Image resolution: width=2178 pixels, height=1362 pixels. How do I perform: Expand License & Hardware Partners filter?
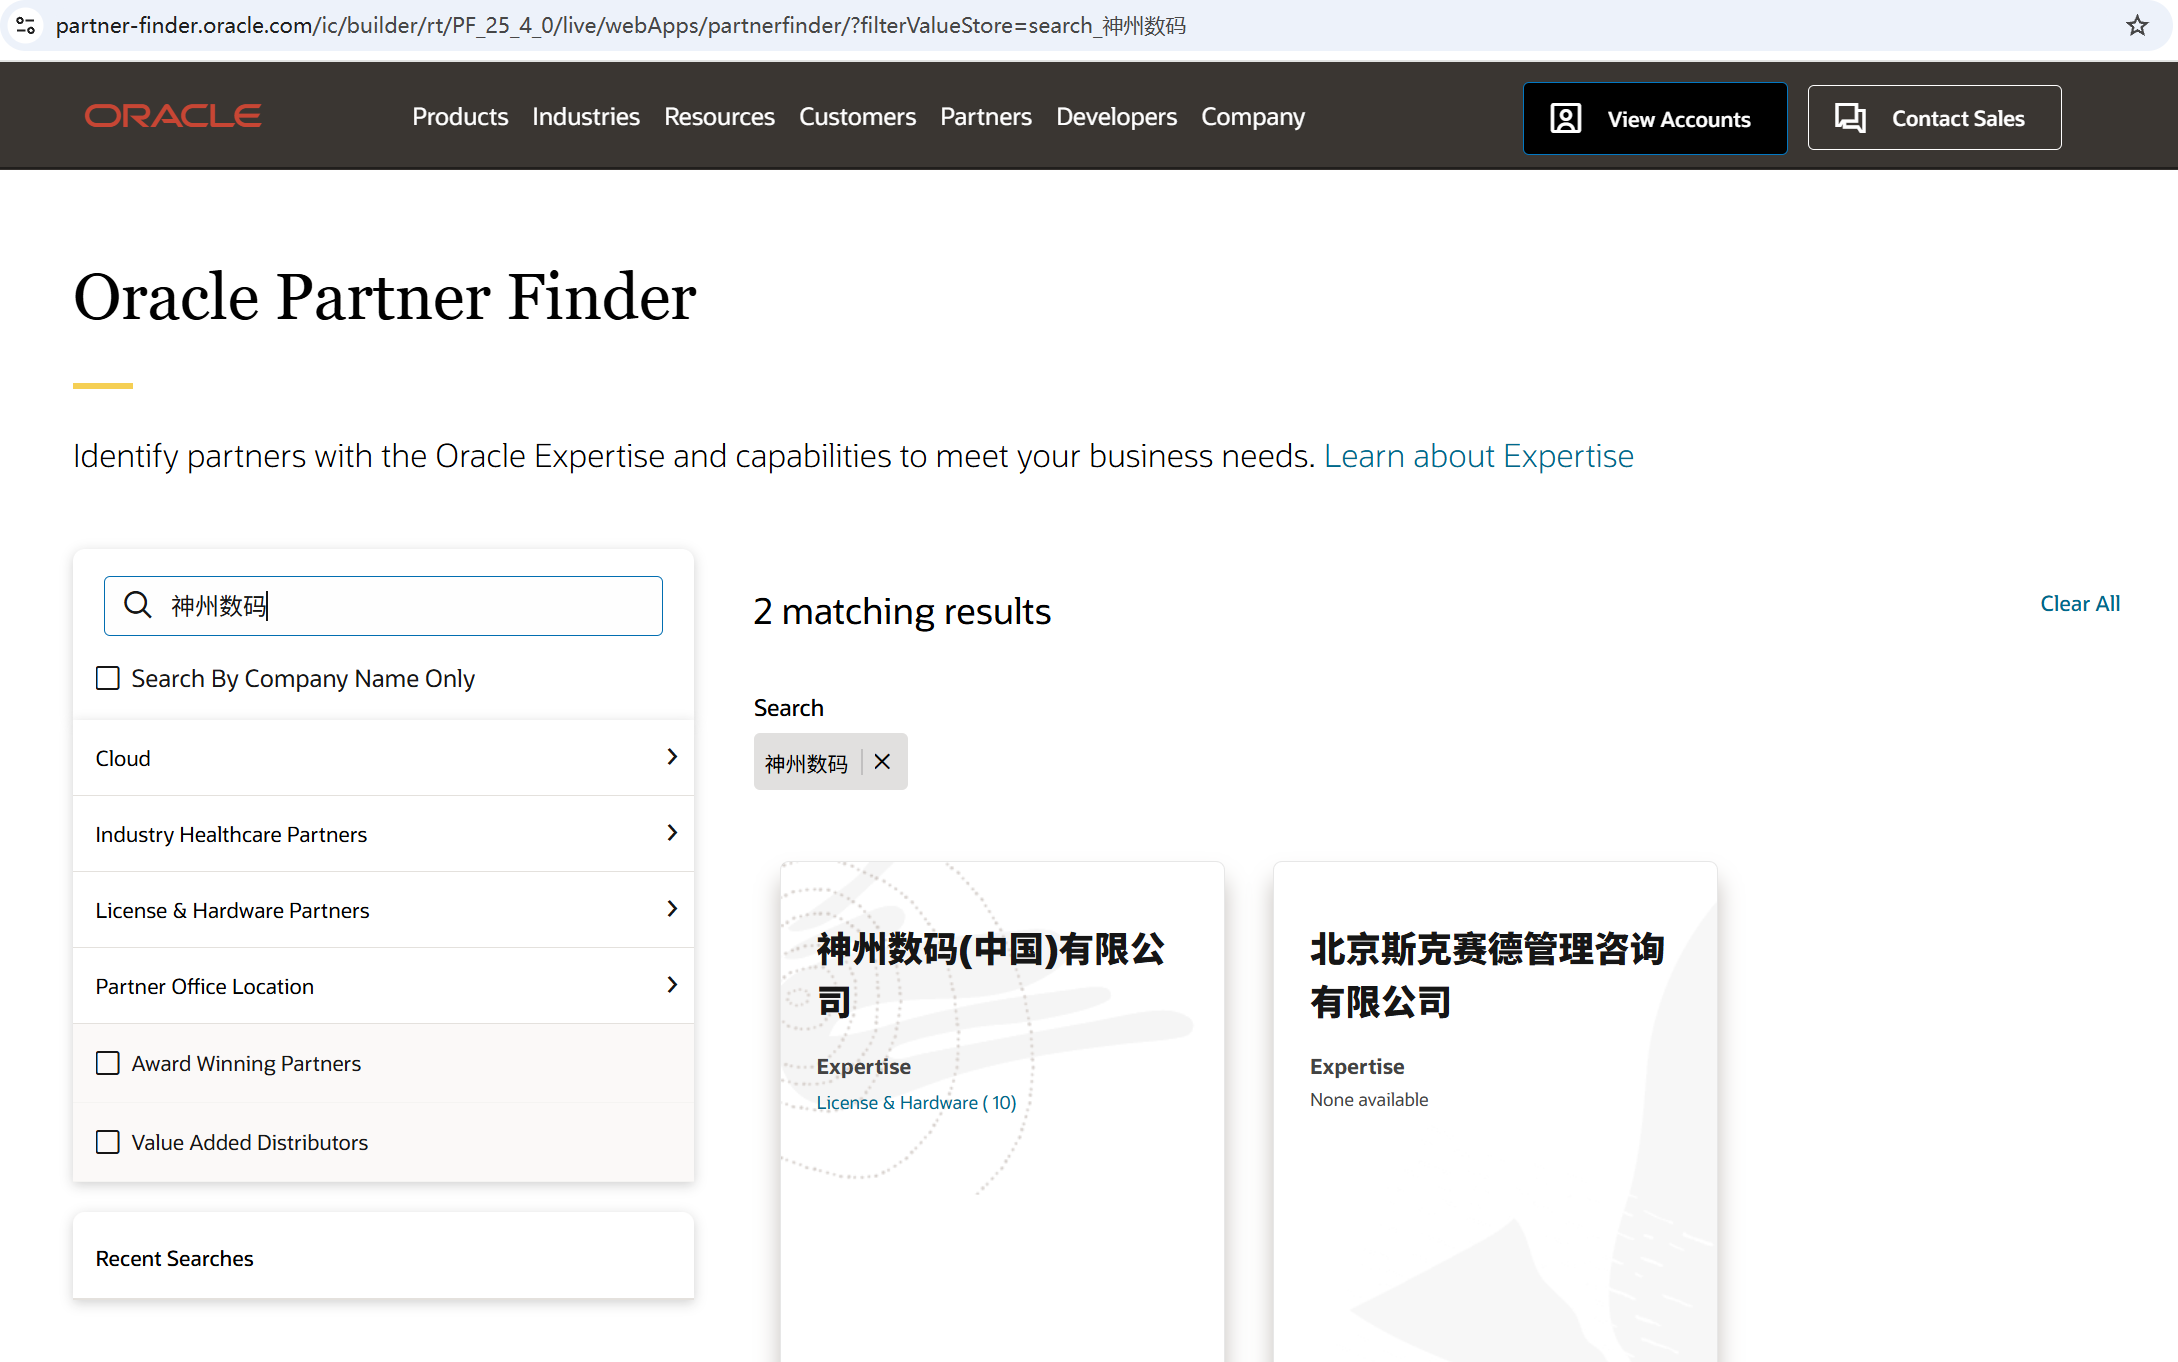[672, 909]
